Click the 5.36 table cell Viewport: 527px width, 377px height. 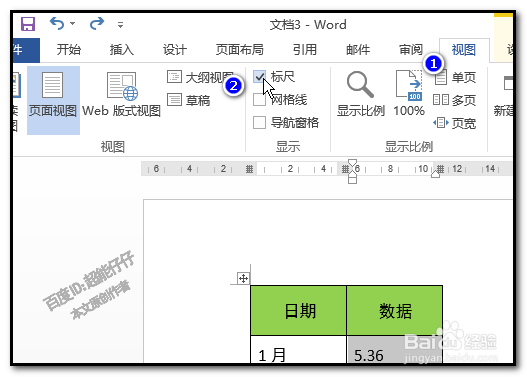[x=395, y=349]
